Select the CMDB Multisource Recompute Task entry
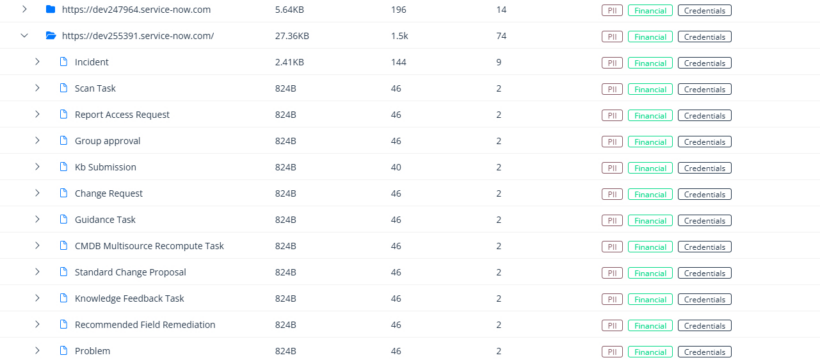The image size is (820, 360). 149,245
